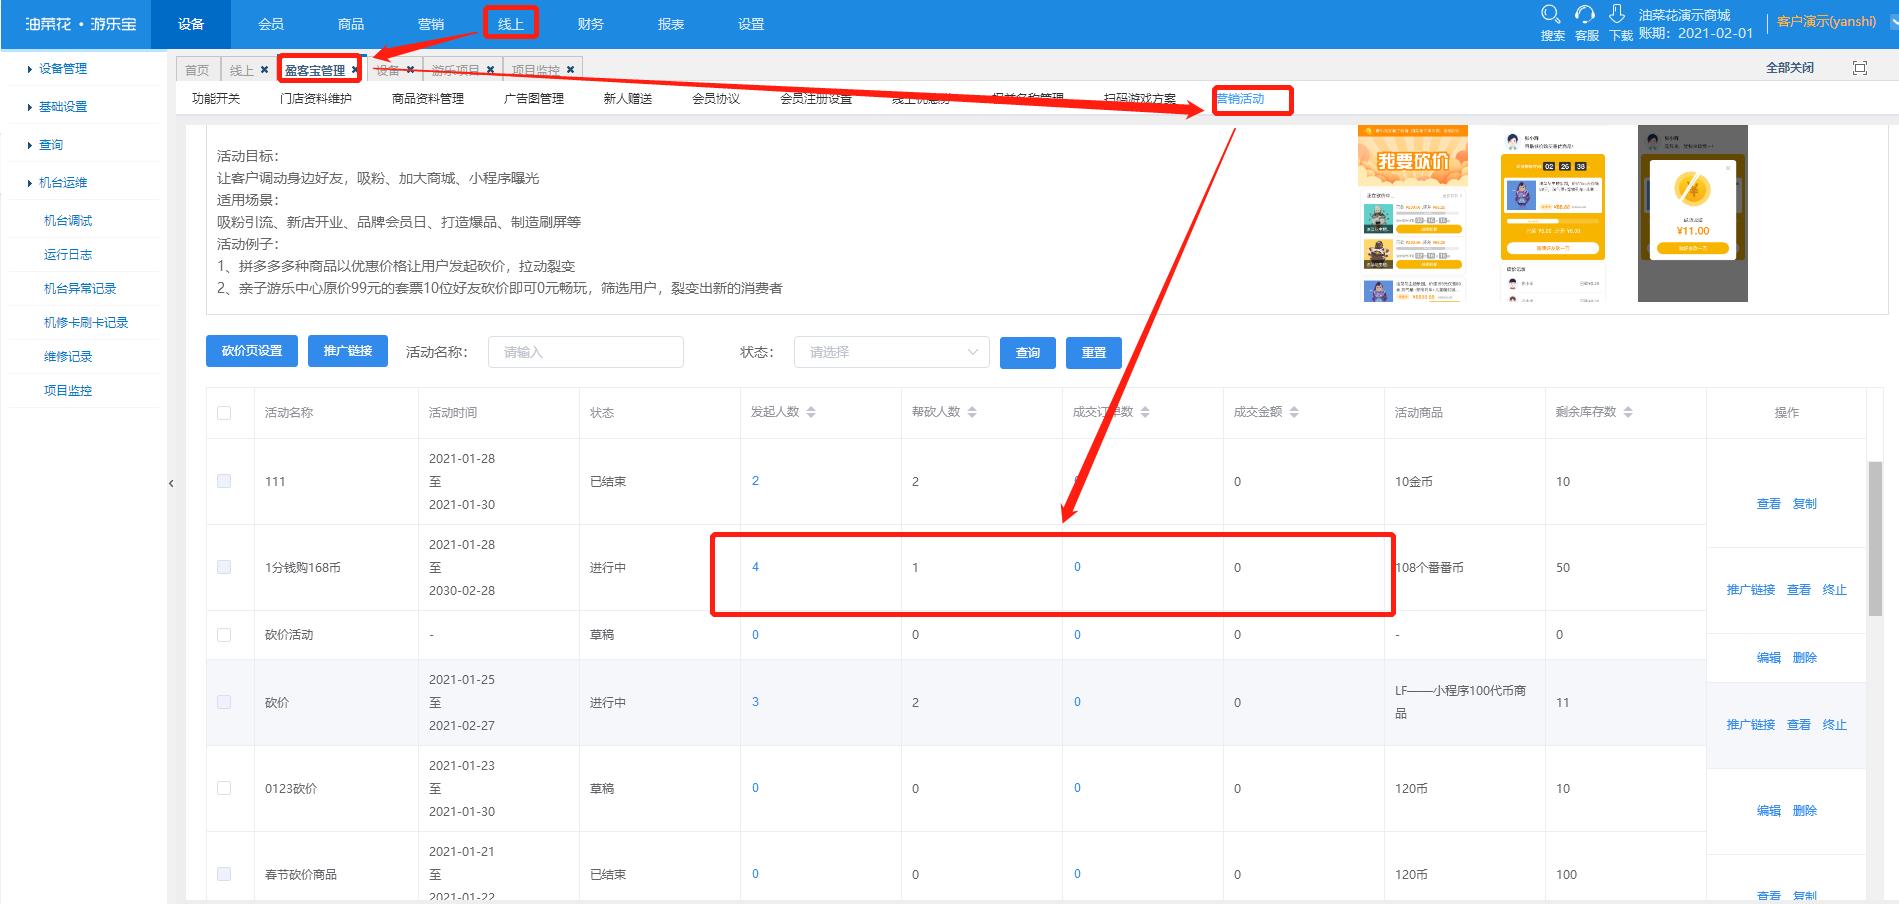Click the 下载 download arrow icon
The height and width of the screenshot is (904, 1899).
(1617, 14)
